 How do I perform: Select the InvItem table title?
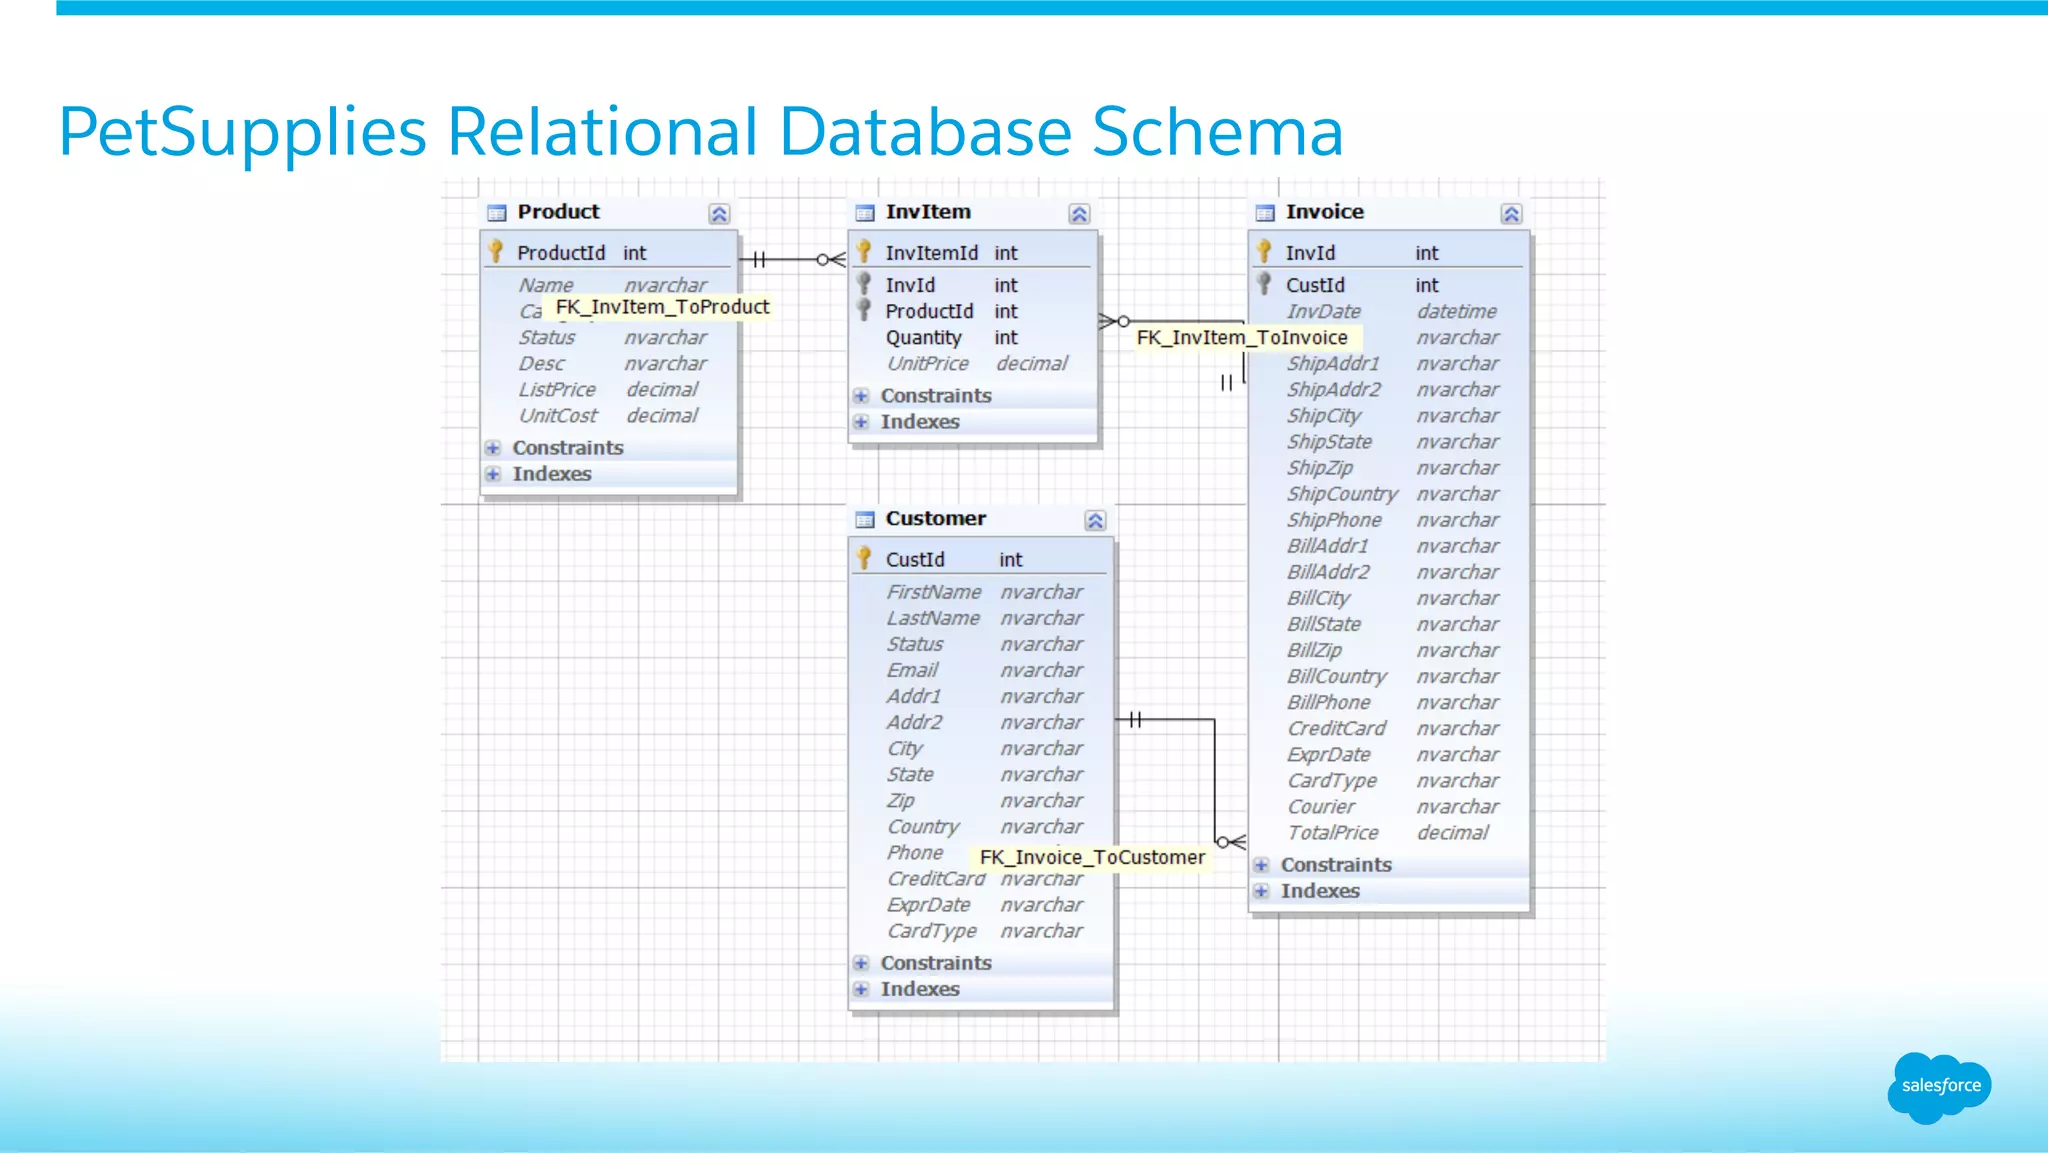tap(928, 212)
